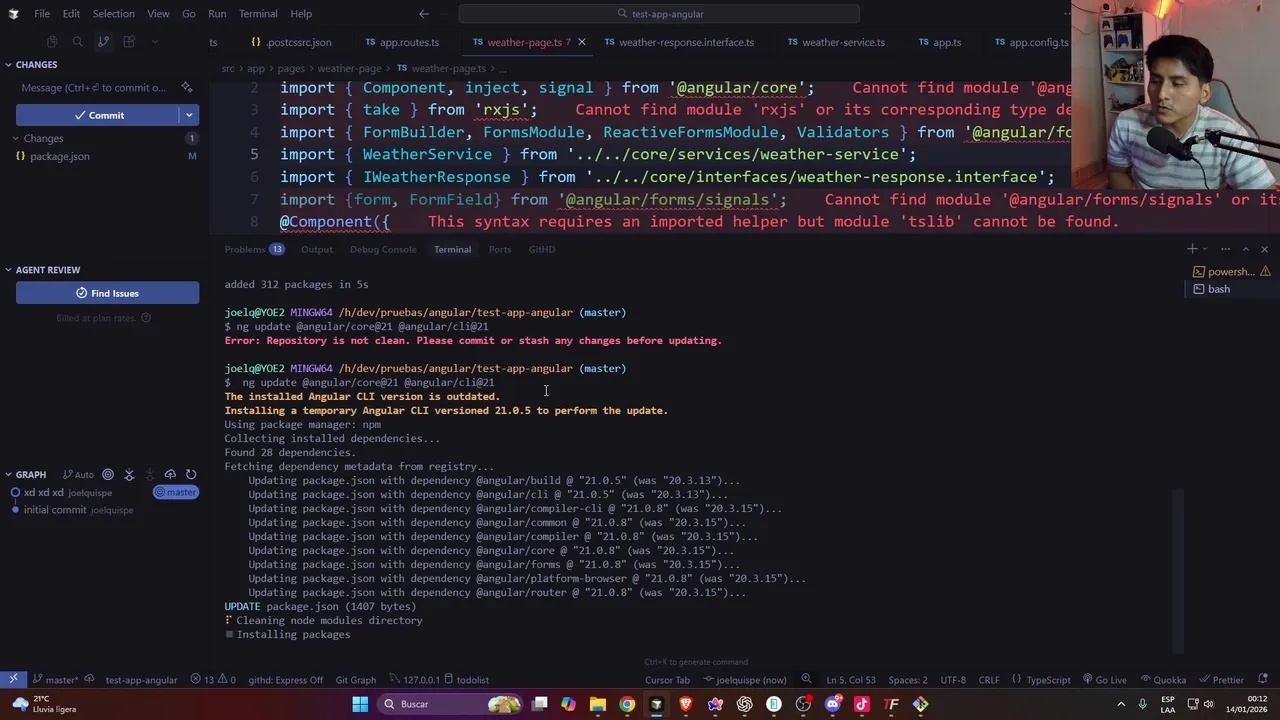Open the Explorer view in the activity bar
This screenshot has height=720, width=1280.
(x=52, y=42)
